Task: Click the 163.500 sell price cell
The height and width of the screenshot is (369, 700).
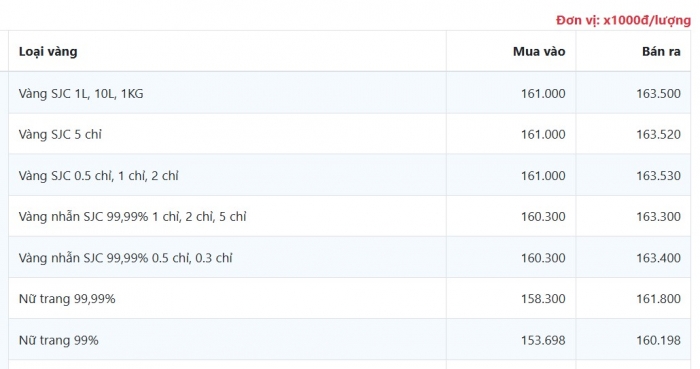Action: (x=658, y=94)
